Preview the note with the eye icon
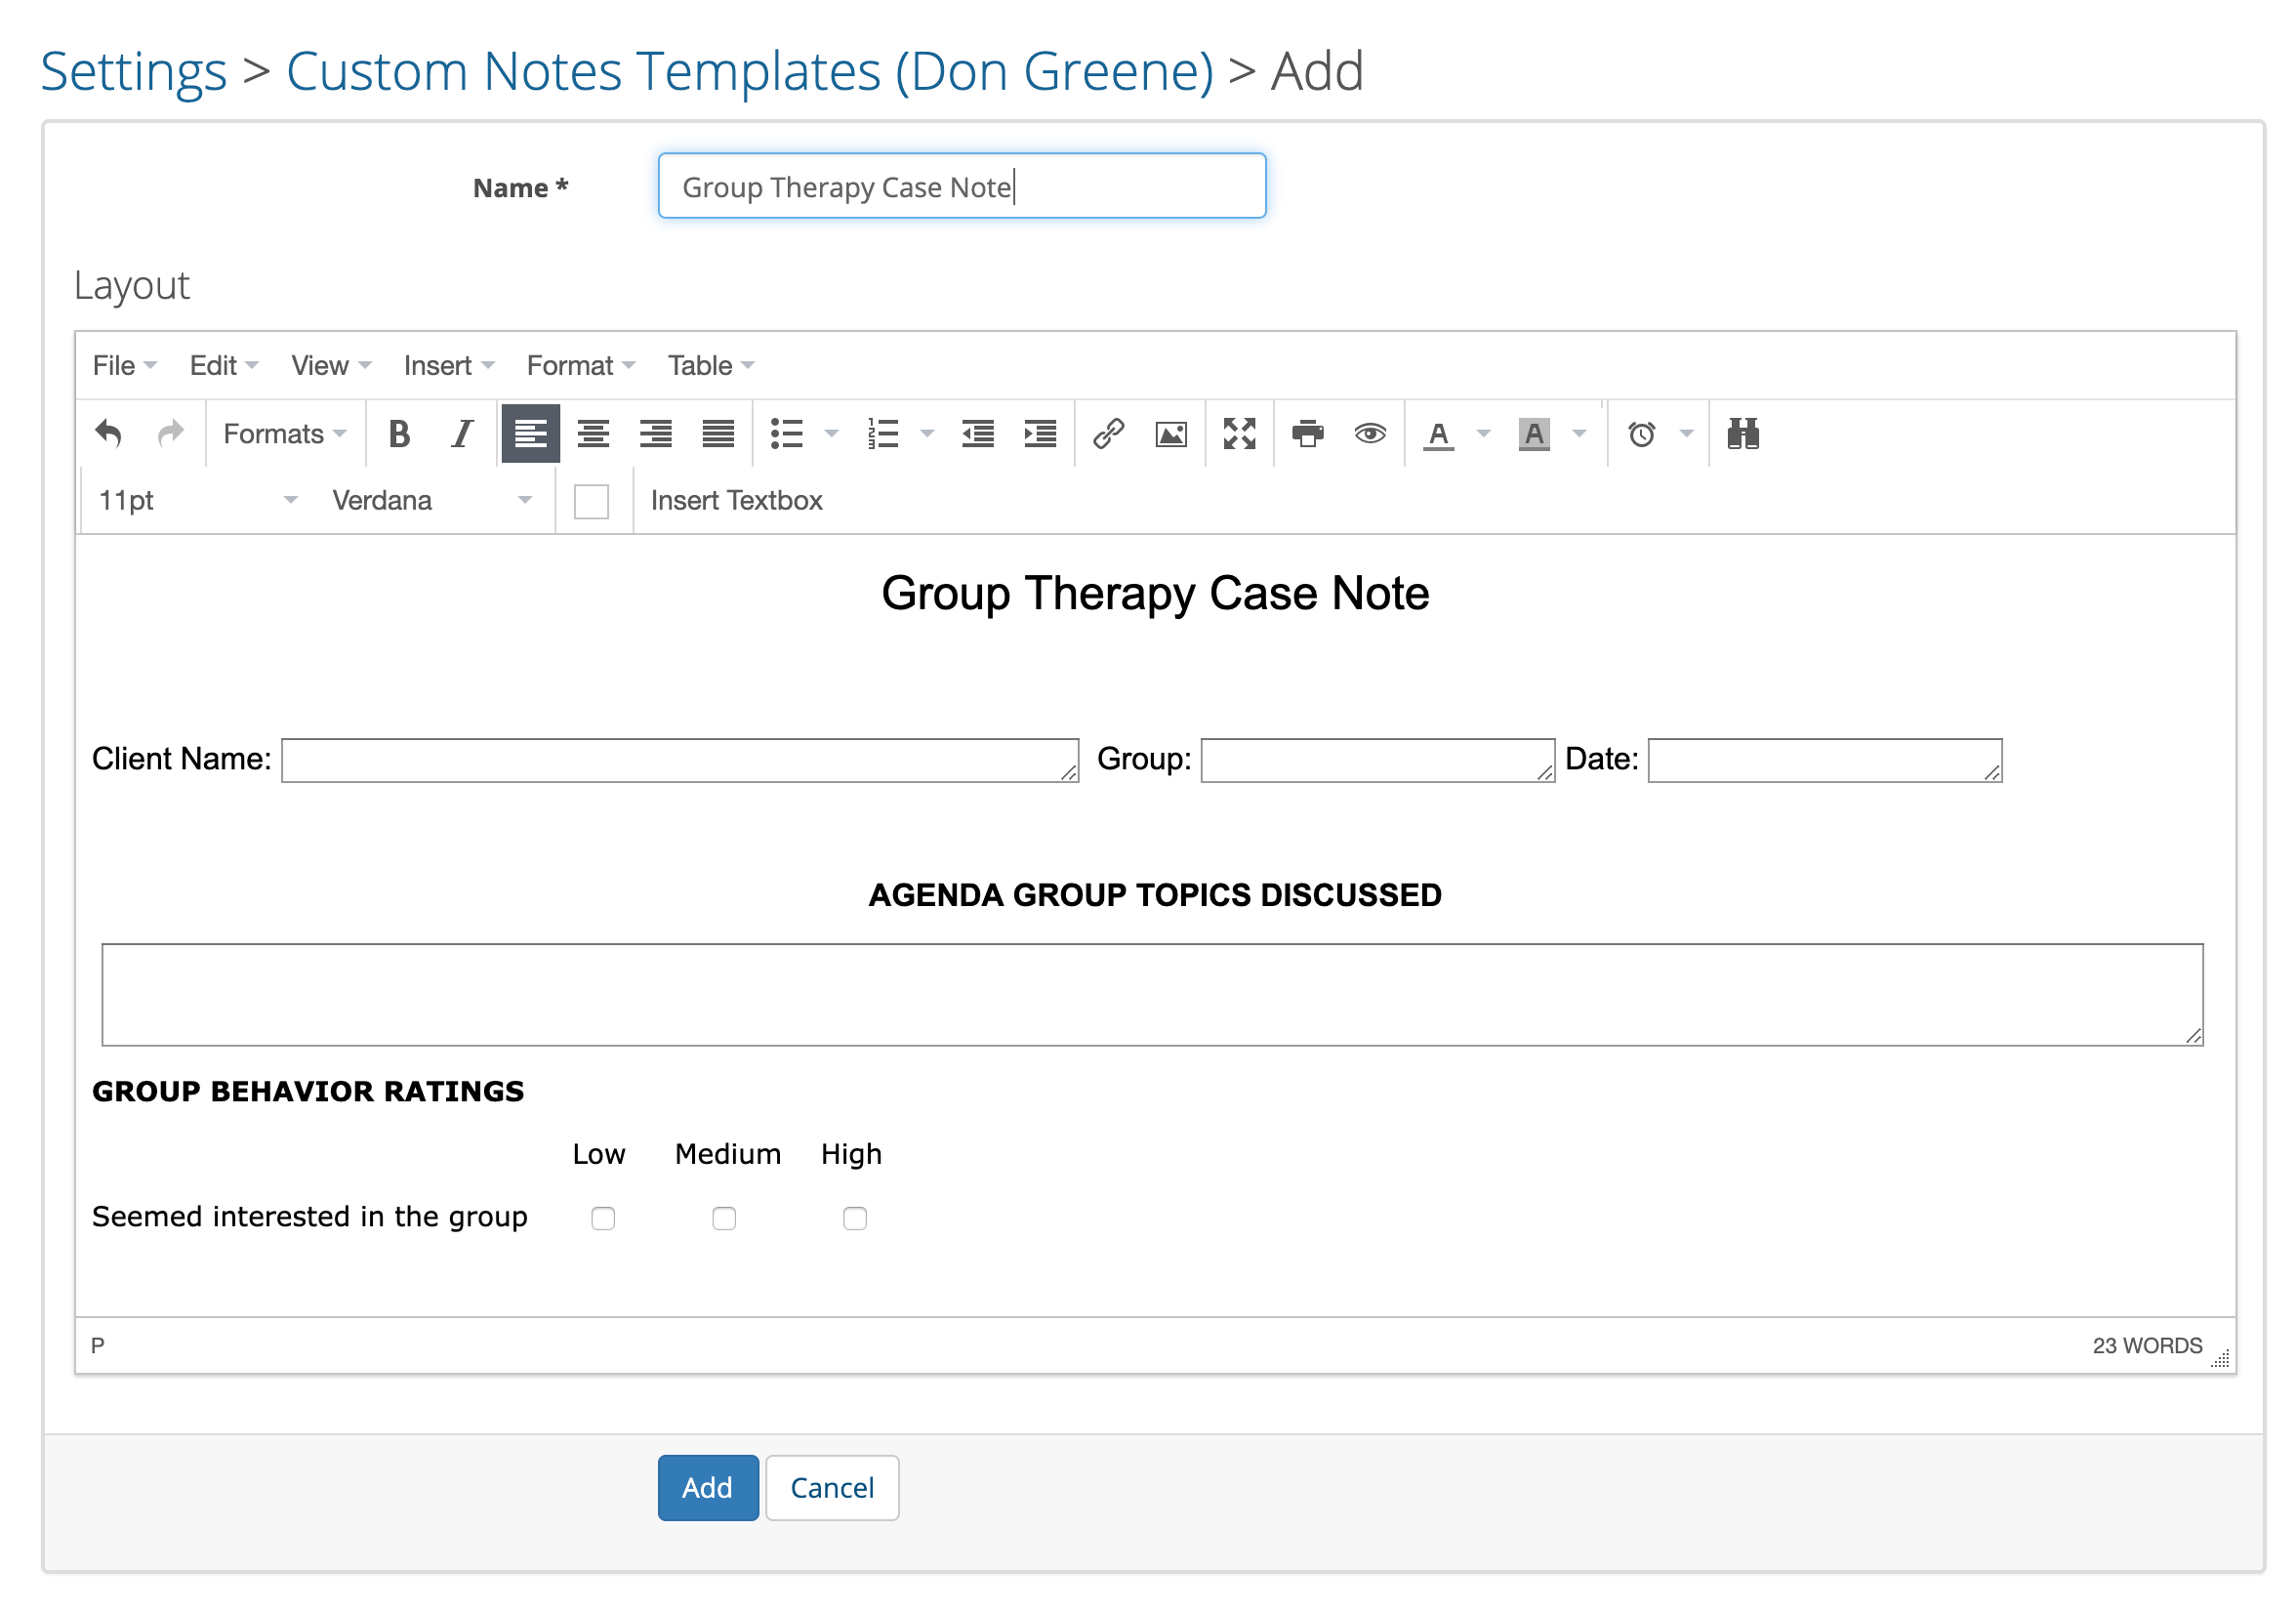 [x=1370, y=434]
